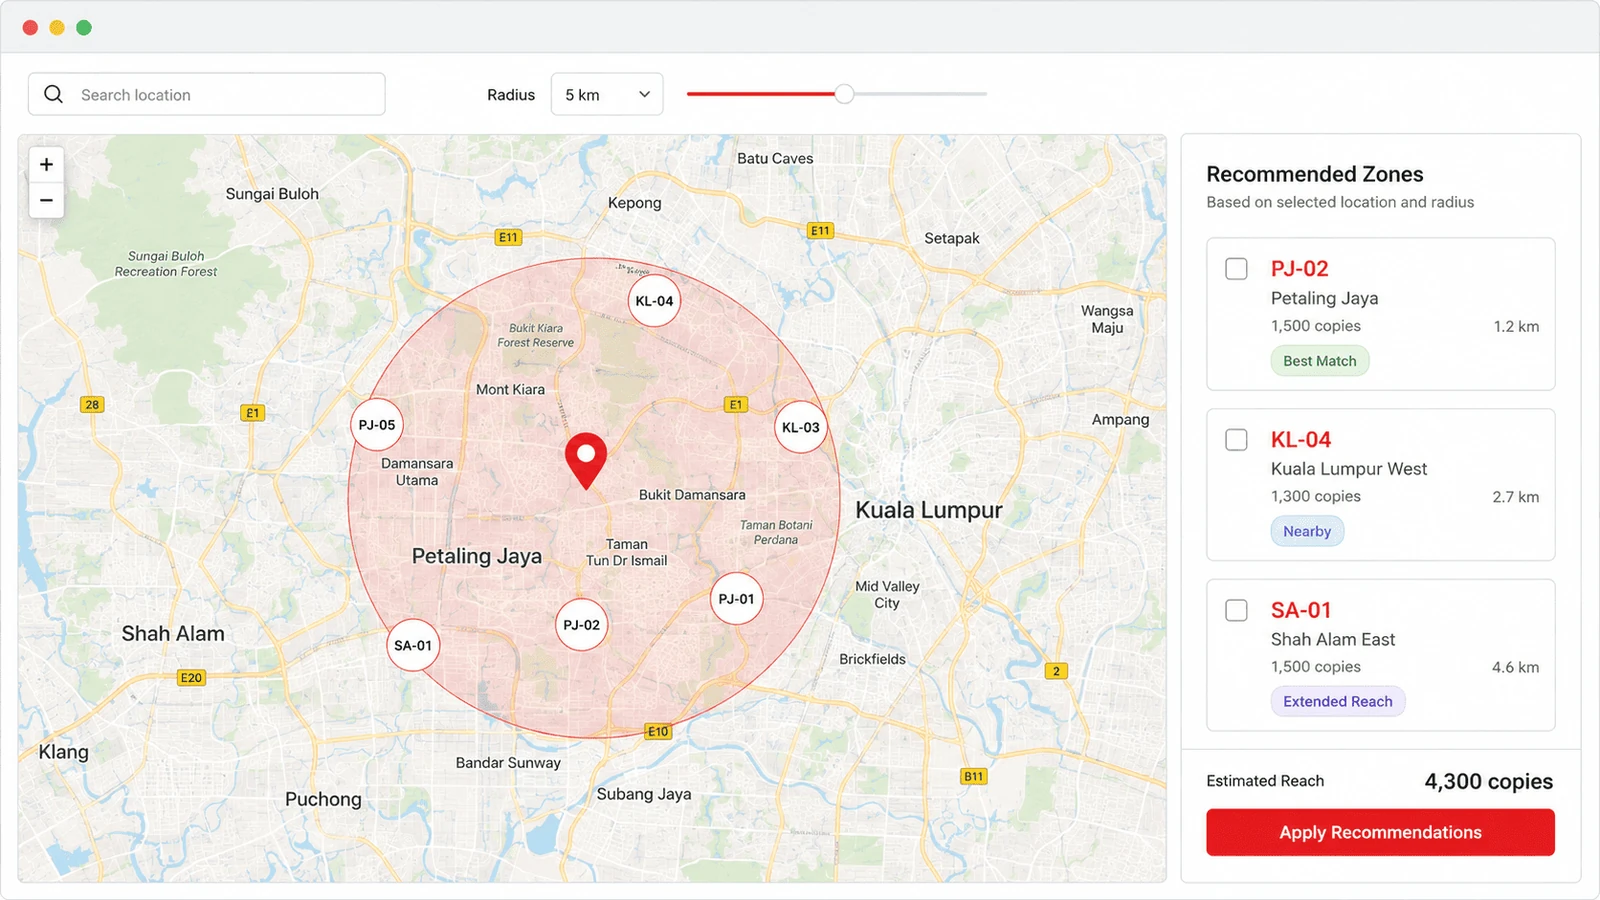Image resolution: width=1600 pixels, height=900 pixels.
Task: Check the KL-04 Kuala Lumpur West checkbox
Action: click(x=1237, y=440)
